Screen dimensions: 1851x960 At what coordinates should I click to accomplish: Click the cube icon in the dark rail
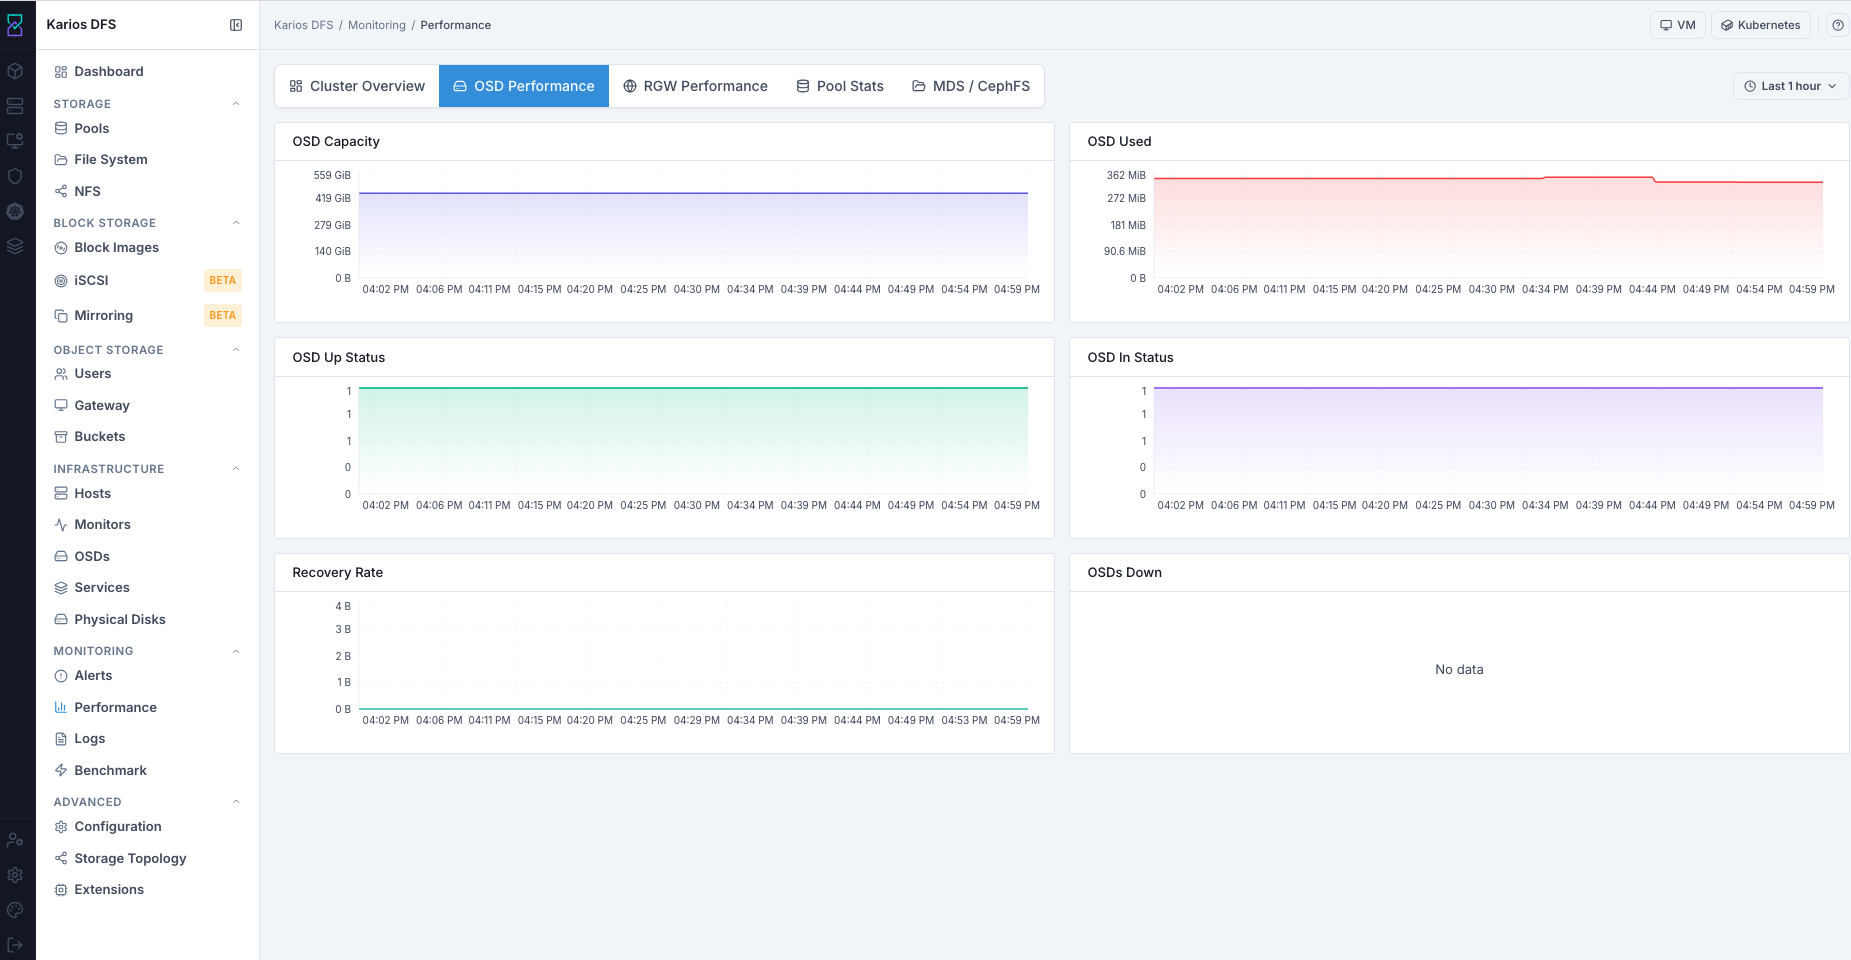(x=15, y=71)
